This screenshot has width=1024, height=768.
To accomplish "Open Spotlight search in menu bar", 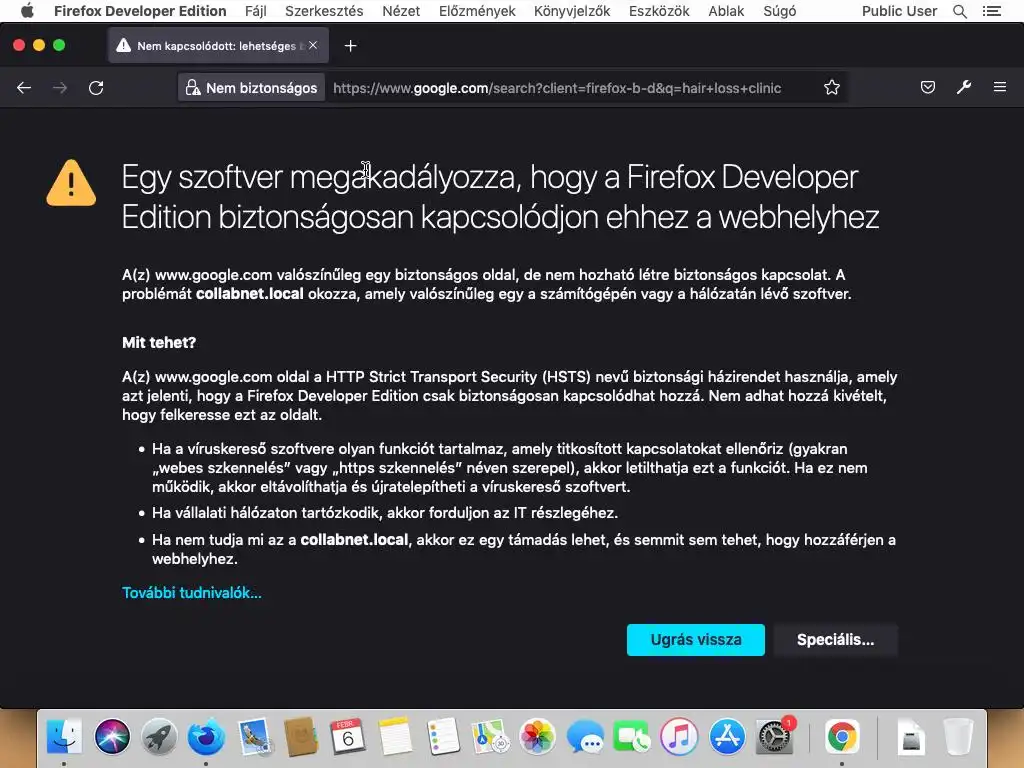I will 960,11.
